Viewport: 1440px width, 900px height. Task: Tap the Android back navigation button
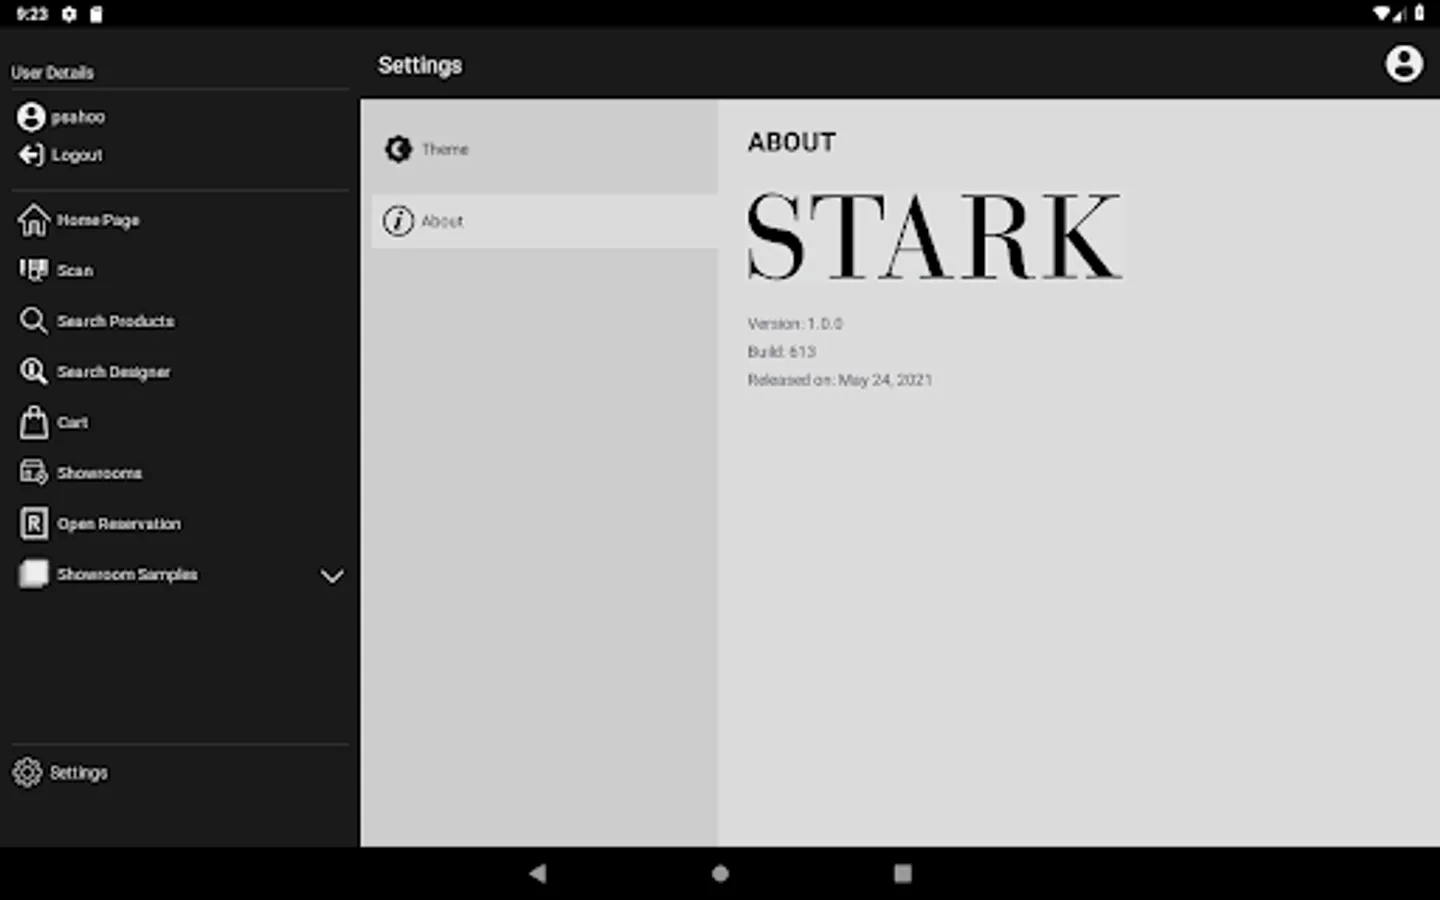[x=538, y=873]
